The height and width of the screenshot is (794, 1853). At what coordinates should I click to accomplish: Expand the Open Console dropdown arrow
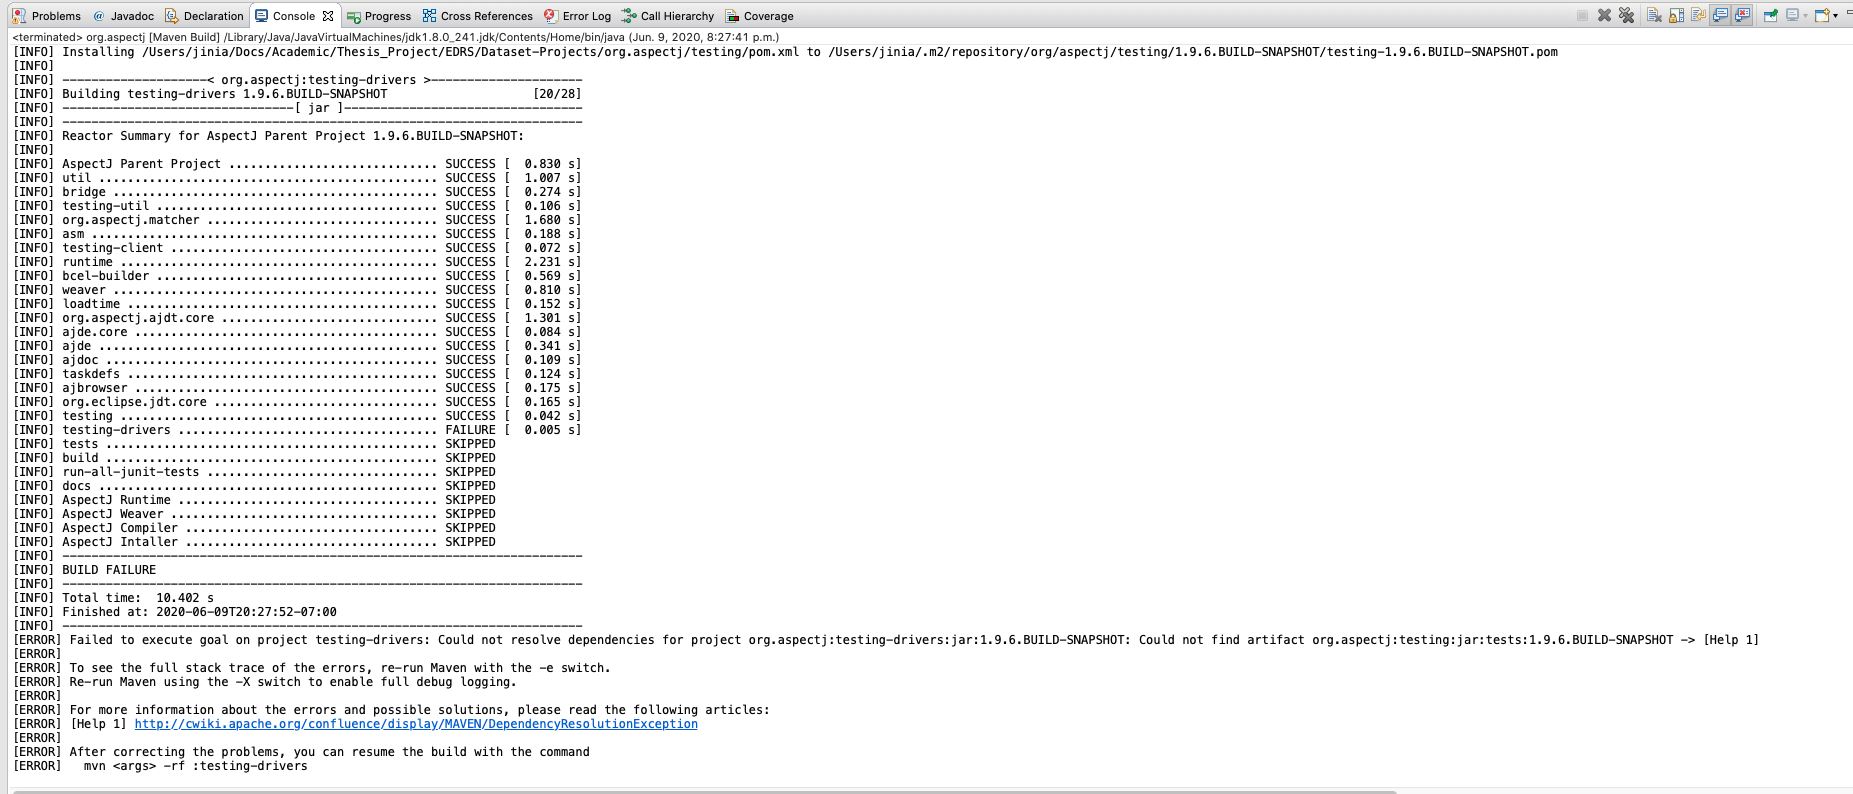pos(1835,15)
